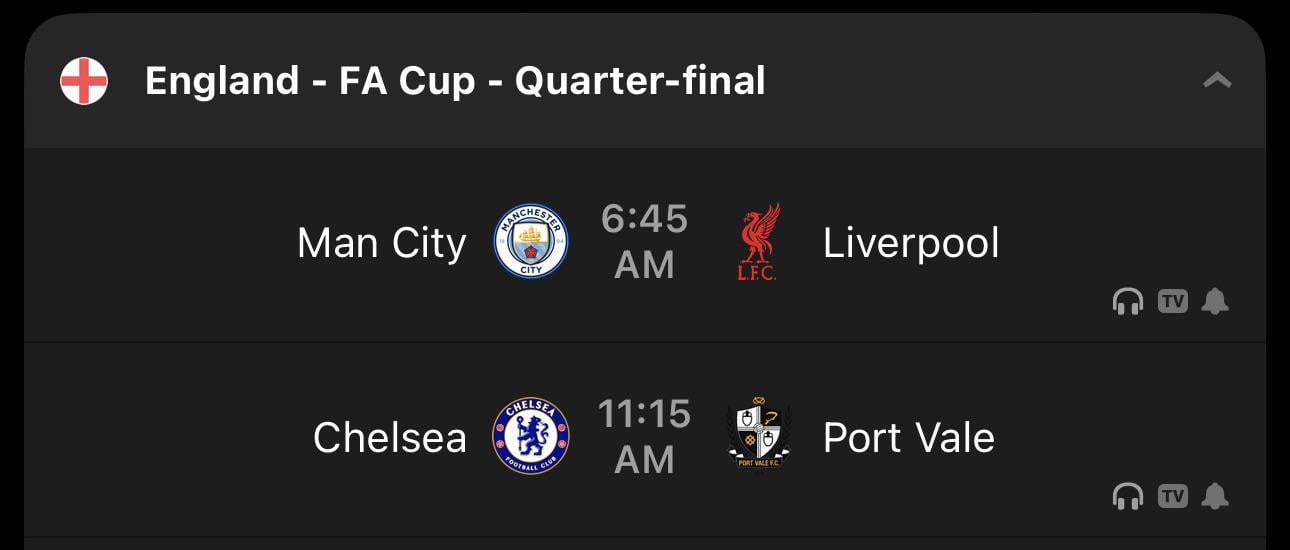Click the England flag icon
This screenshot has width=1290, height=550.
(x=84, y=81)
